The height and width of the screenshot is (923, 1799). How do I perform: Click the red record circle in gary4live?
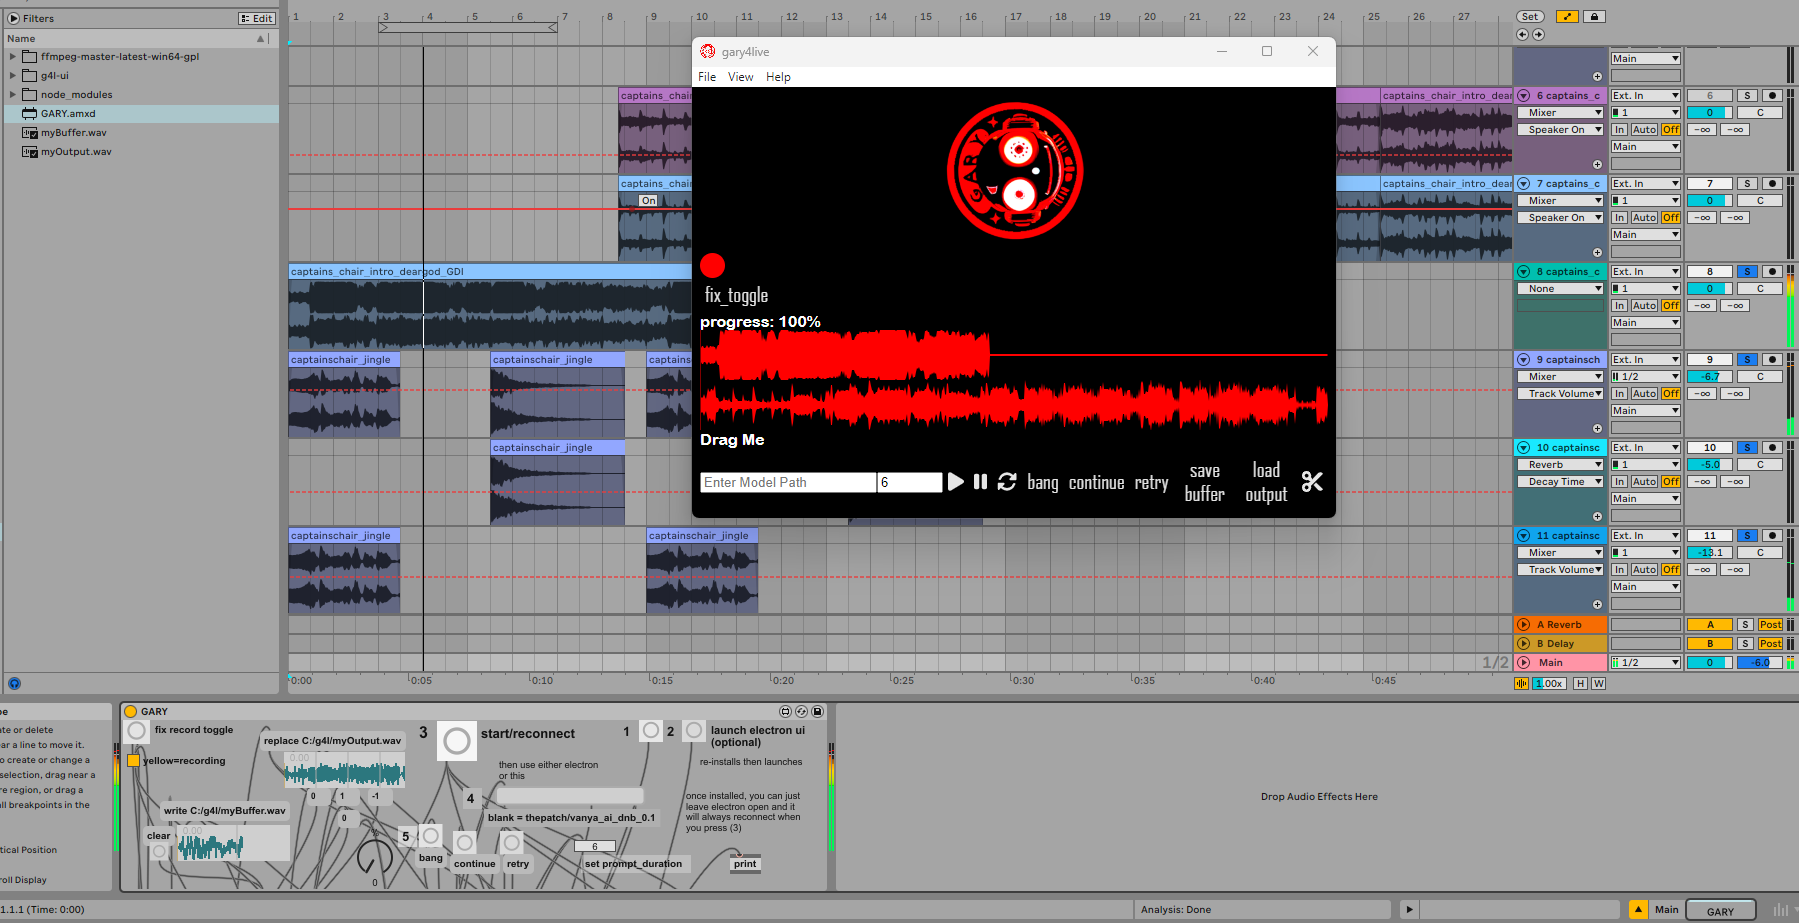(x=712, y=265)
